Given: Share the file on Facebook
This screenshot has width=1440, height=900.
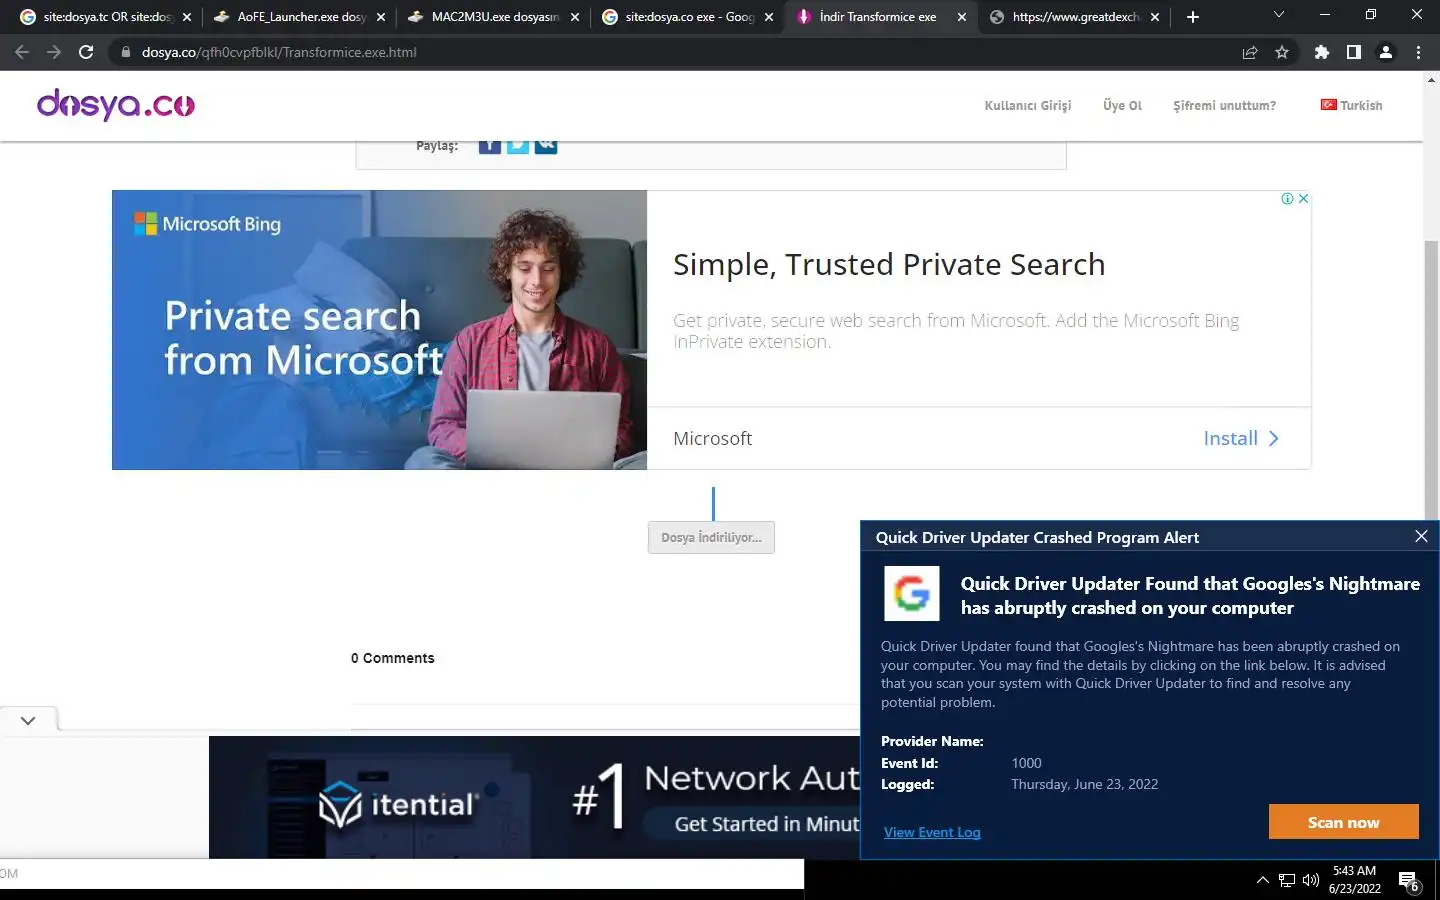Looking at the screenshot, I should pos(489,146).
